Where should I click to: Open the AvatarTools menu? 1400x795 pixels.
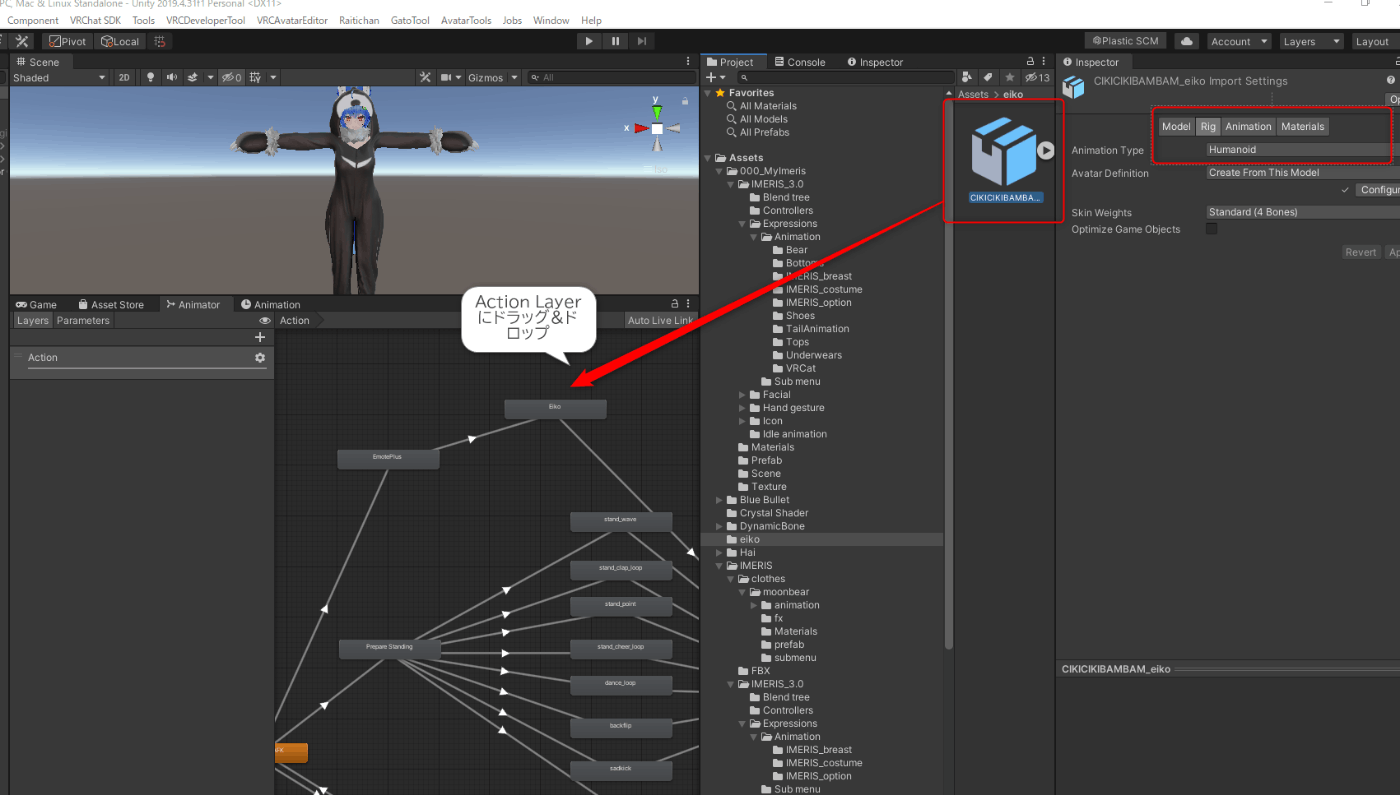[x=466, y=20]
